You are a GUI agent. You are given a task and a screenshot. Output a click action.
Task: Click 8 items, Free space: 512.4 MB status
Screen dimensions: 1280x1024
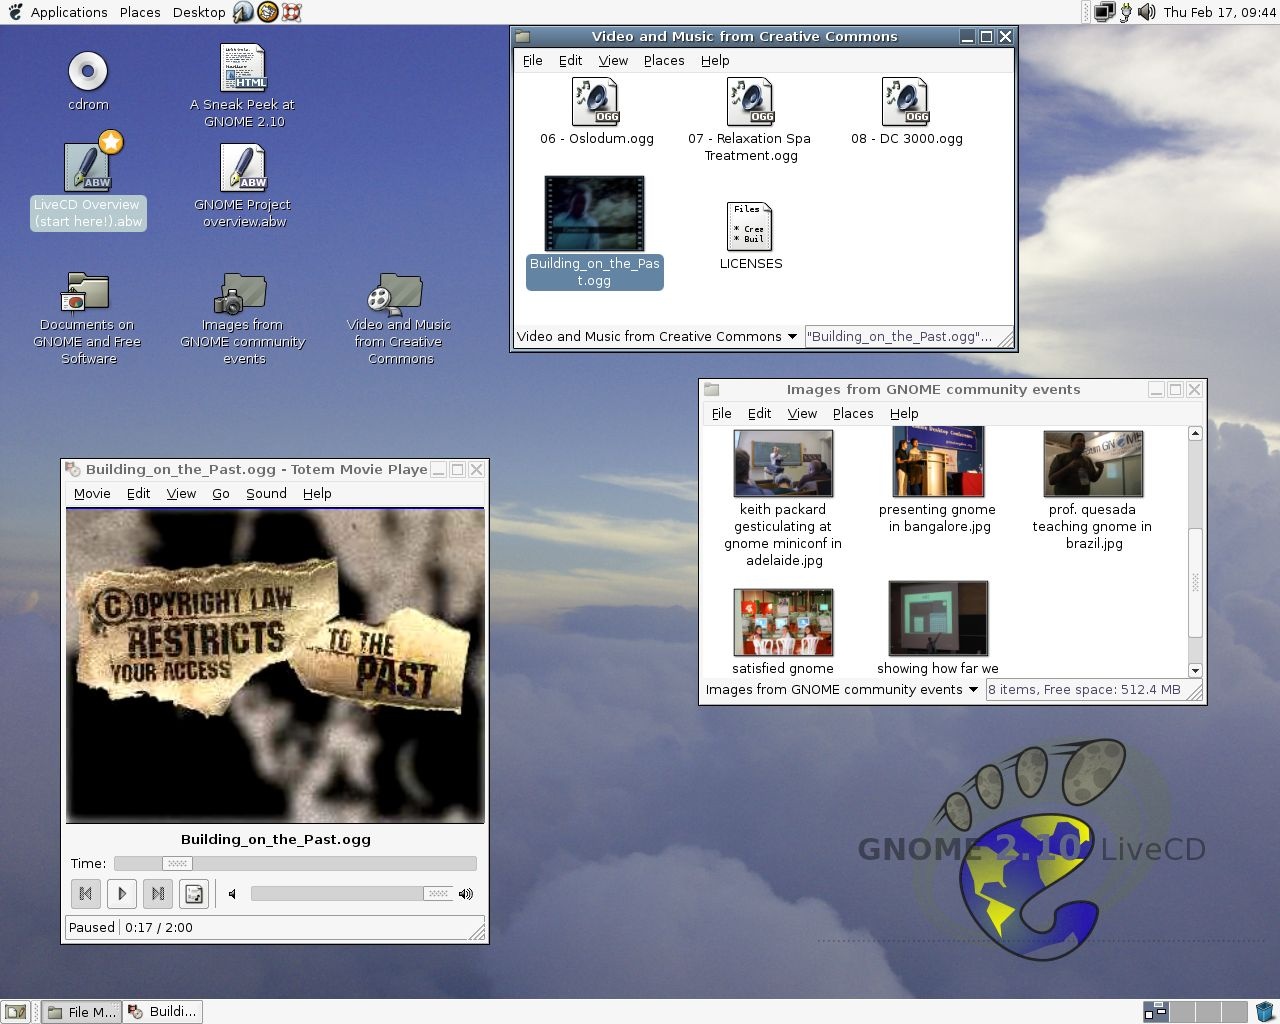tap(1084, 690)
